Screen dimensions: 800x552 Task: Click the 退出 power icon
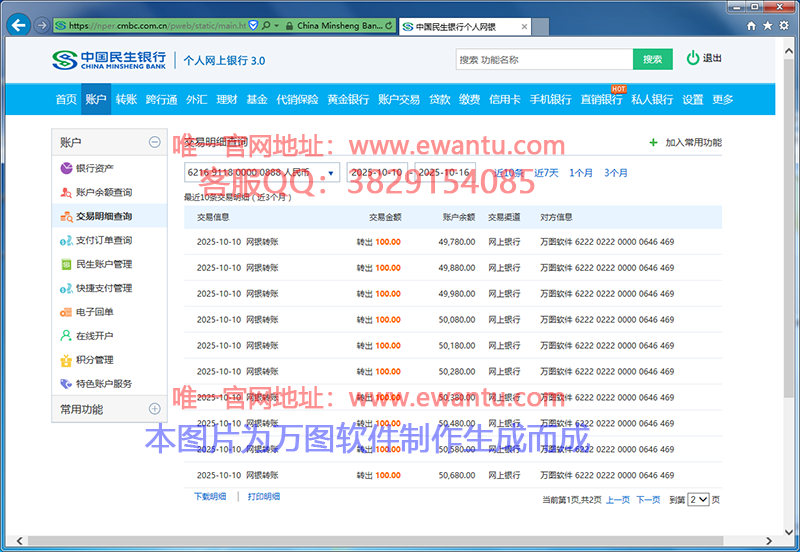point(692,58)
